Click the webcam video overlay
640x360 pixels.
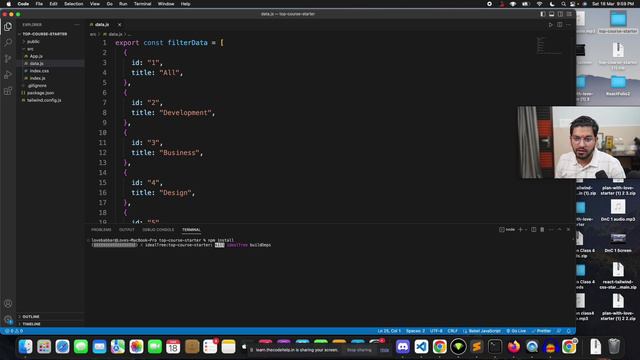coord(578,142)
